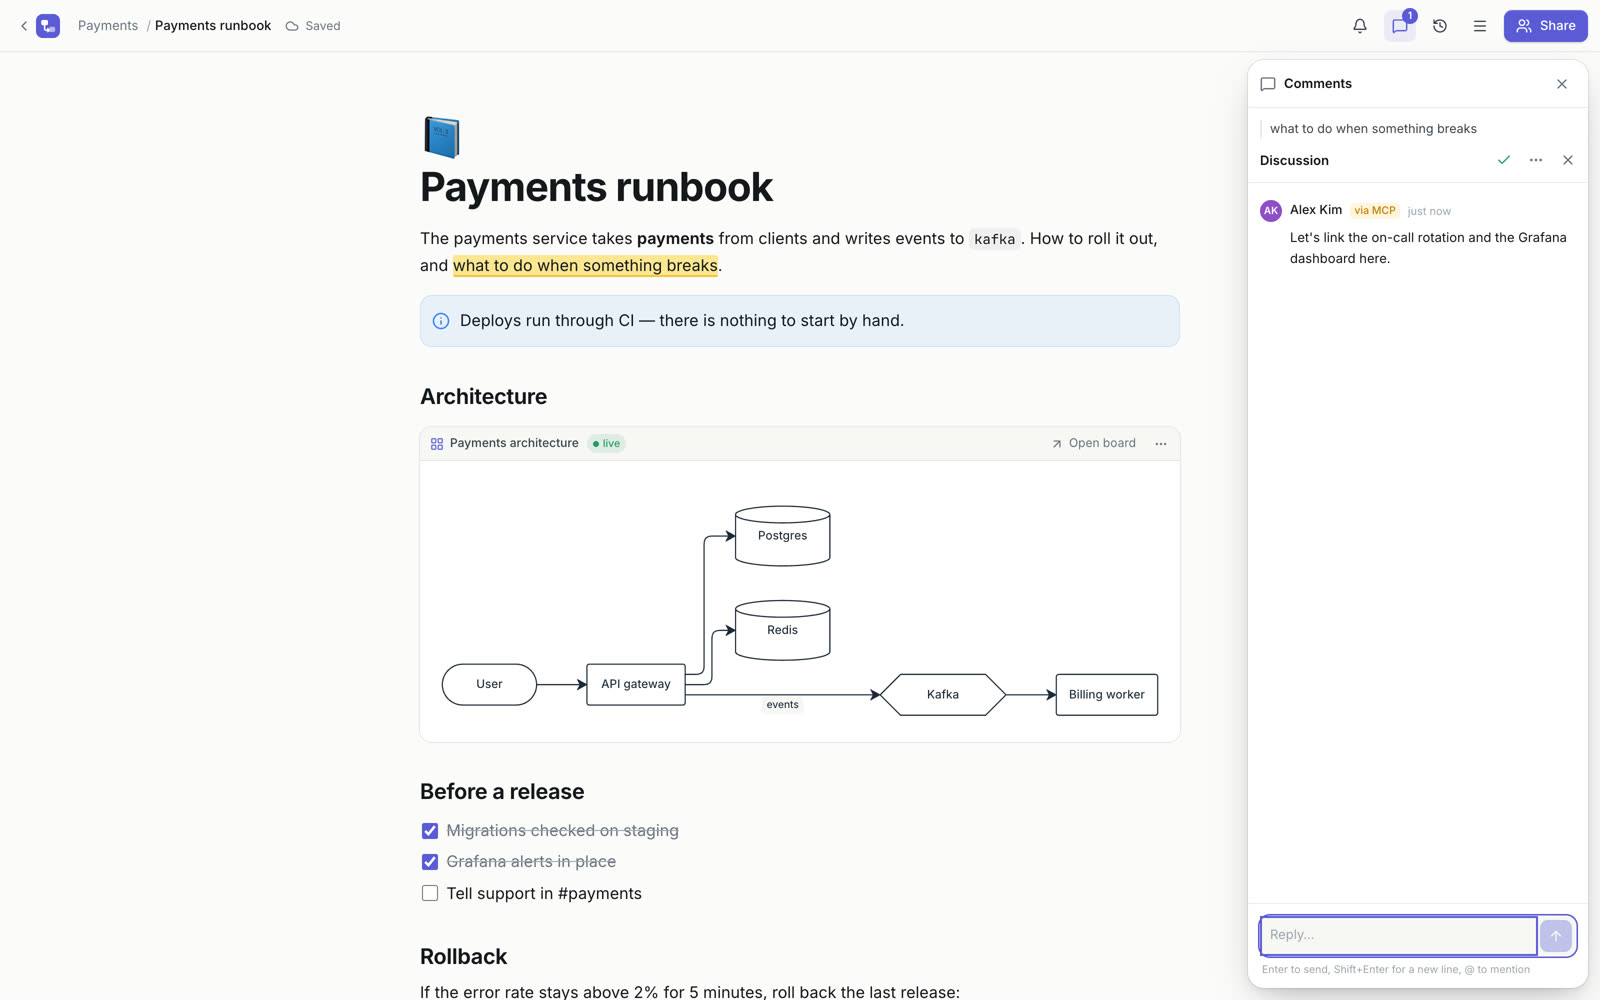Send the reply with arrow button
Image resolution: width=1600 pixels, height=1000 pixels.
point(1556,936)
